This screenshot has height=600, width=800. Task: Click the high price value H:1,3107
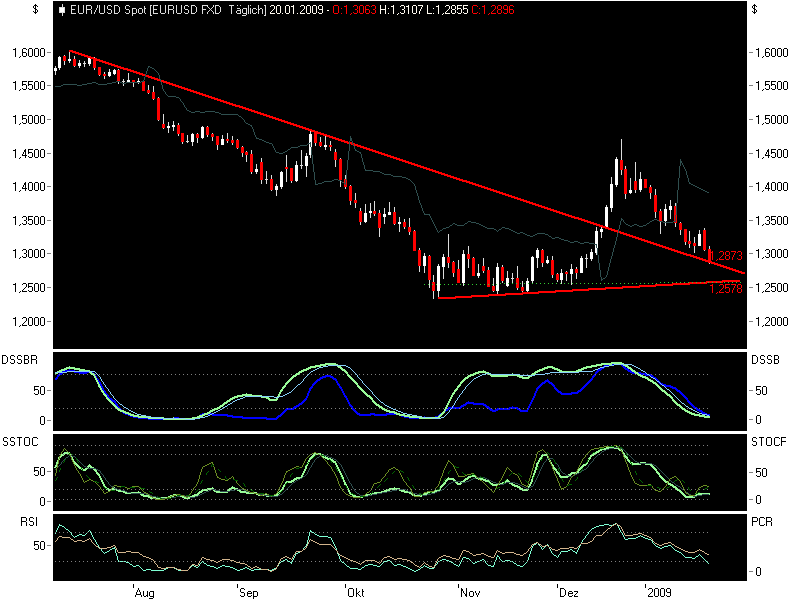(x=401, y=10)
